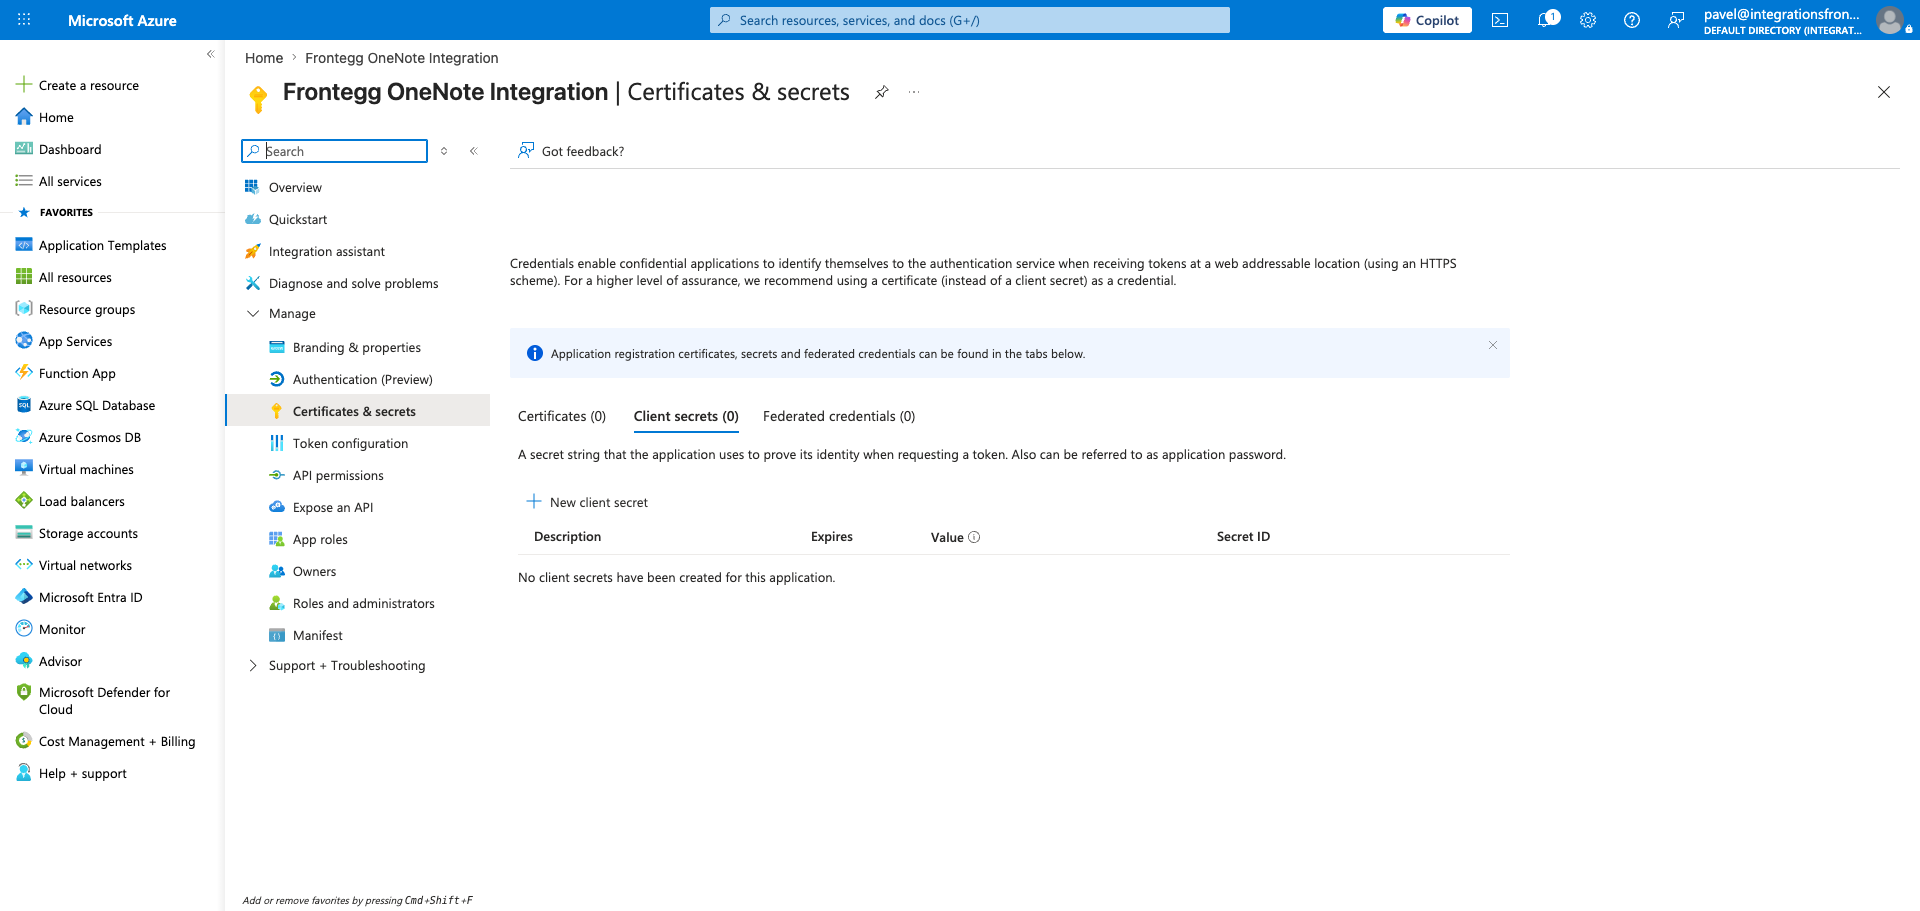Screen dimensions: 1920x911
Task: Open Diagnose and solve problems
Action: click(x=353, y=283)
